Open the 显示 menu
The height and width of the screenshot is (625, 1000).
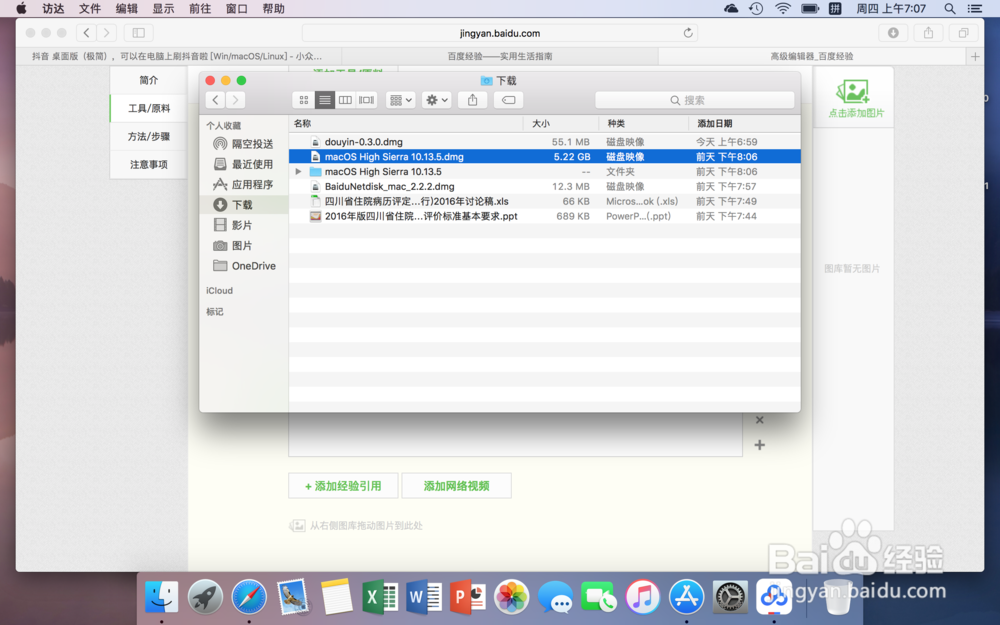163,8
